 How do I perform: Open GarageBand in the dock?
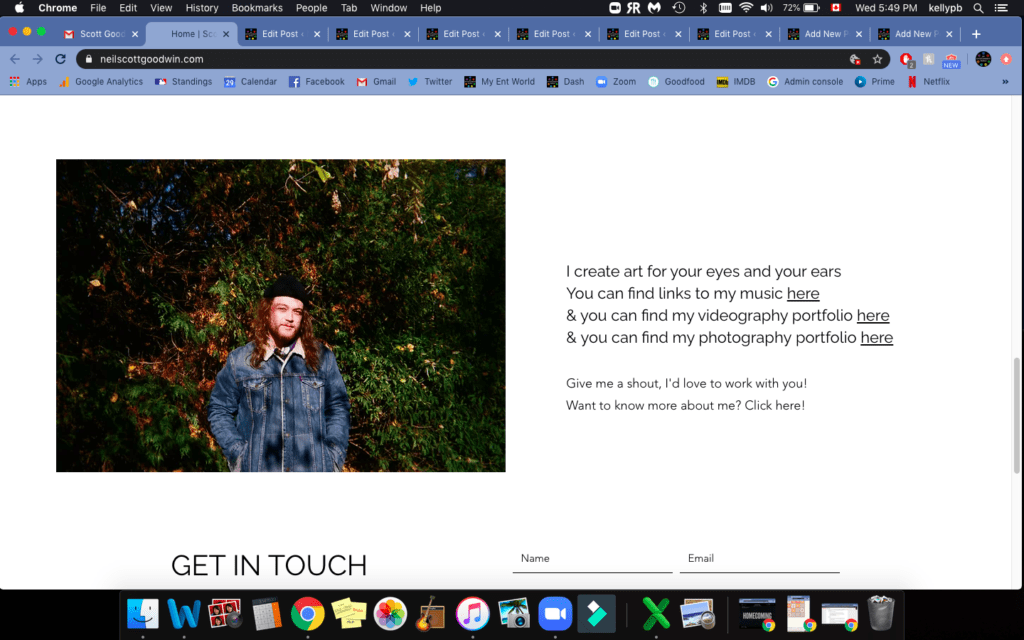431,613
